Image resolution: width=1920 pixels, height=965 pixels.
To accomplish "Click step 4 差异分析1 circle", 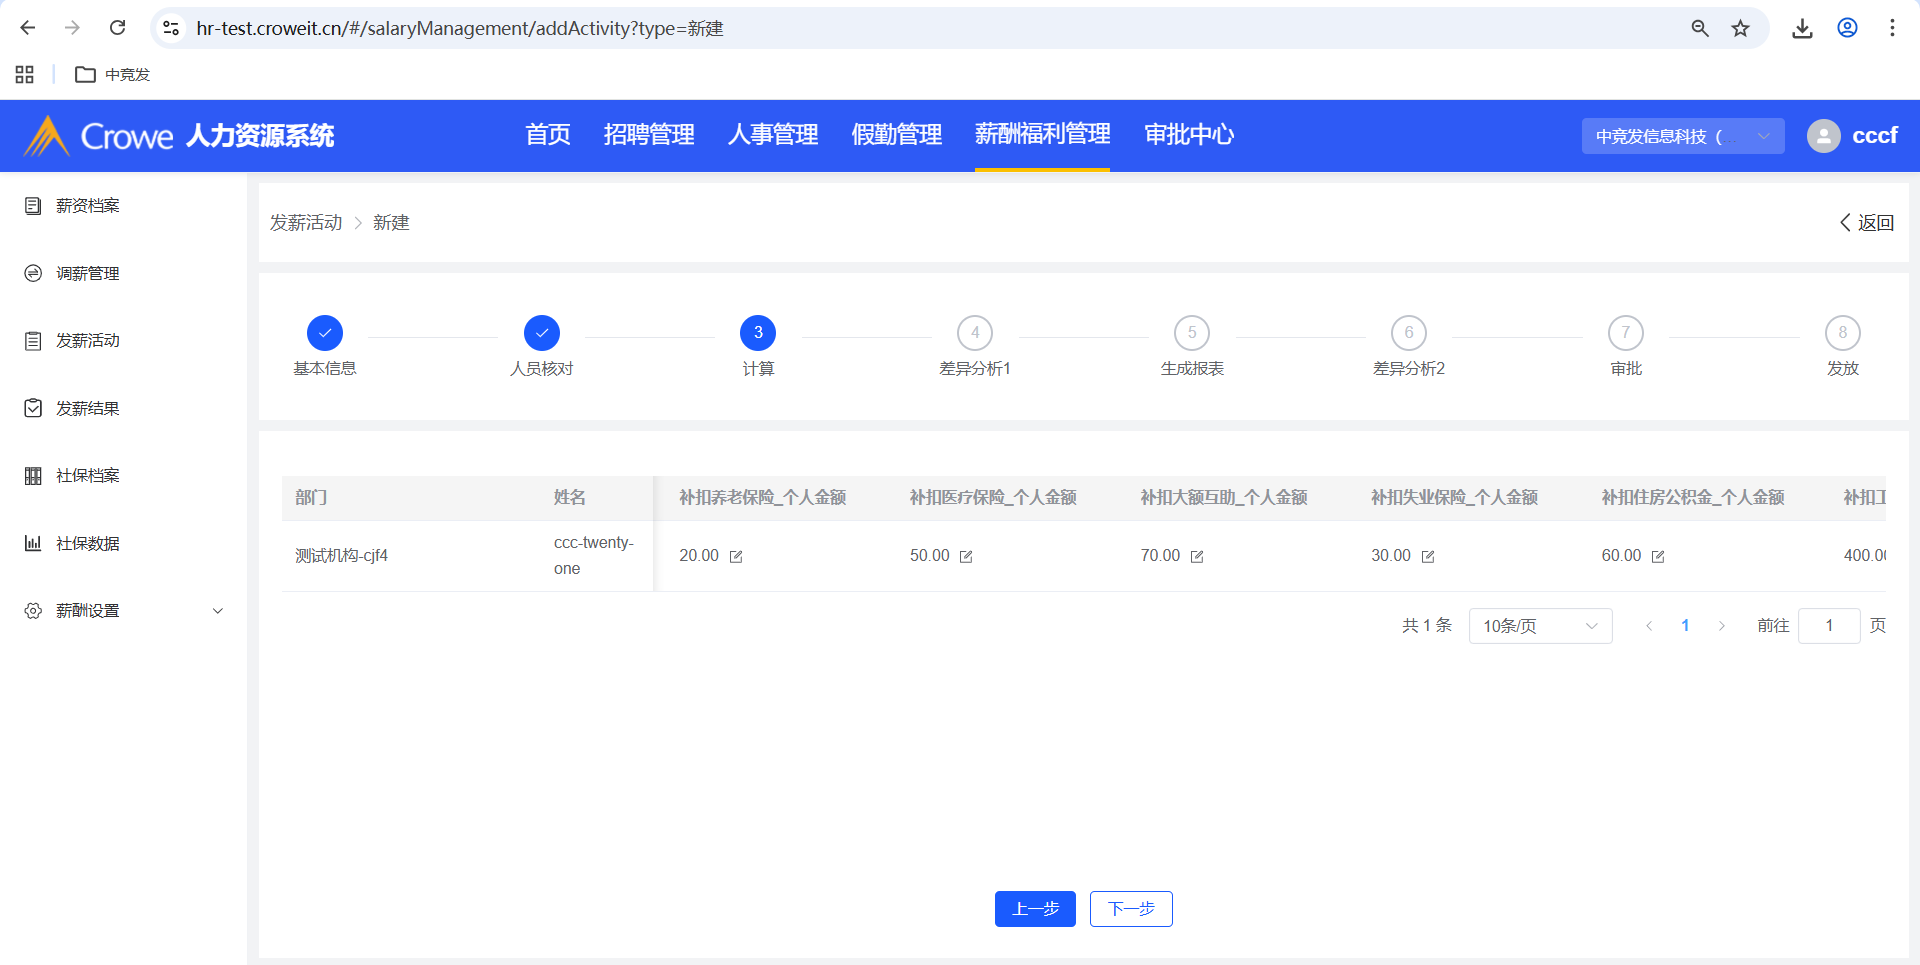I will tap(975, 333).
